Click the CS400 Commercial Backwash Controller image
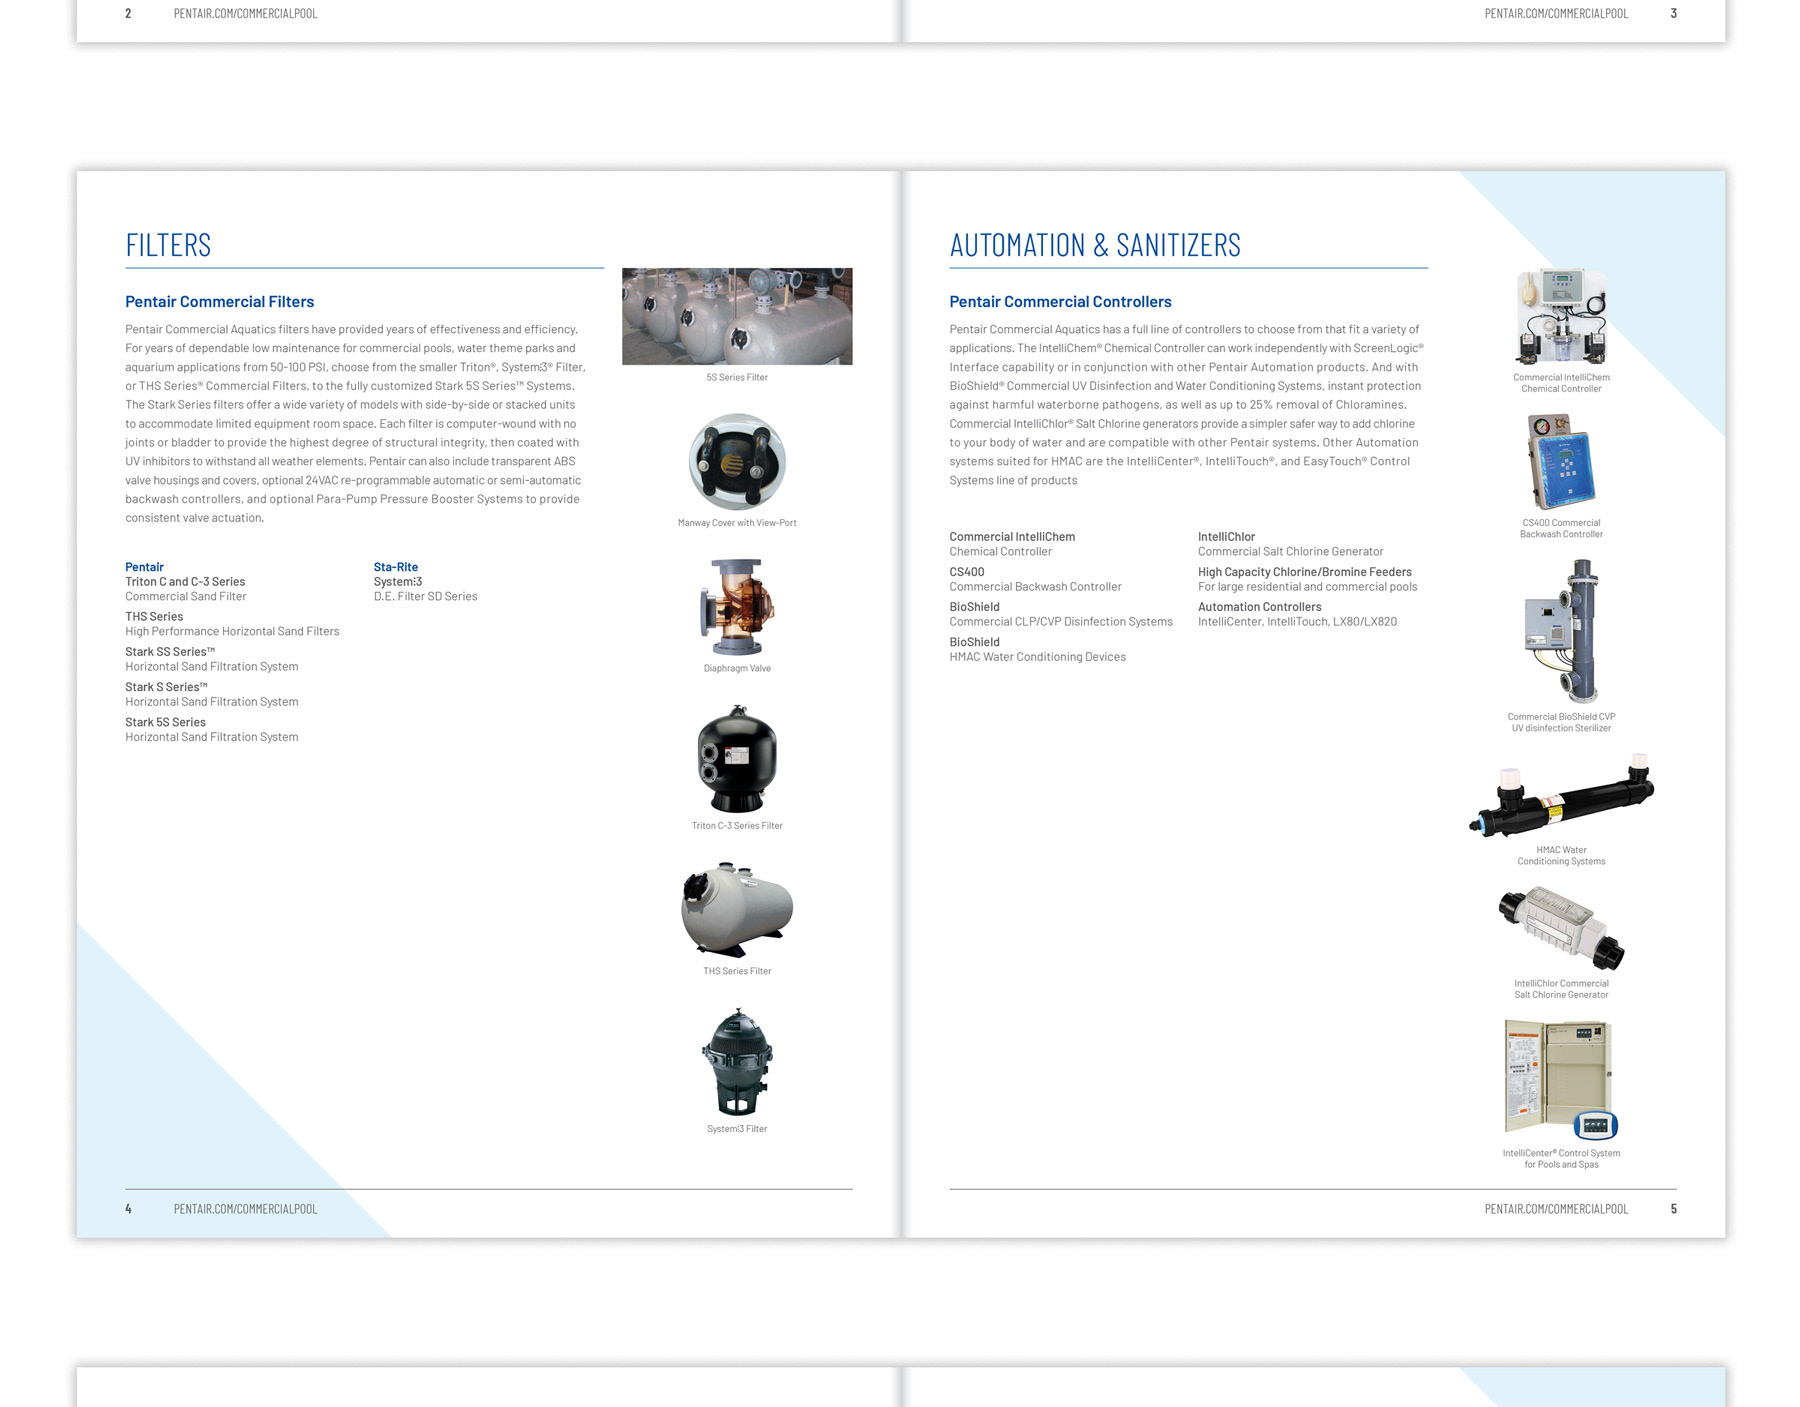The height and width of the screenshot is (1407, 1800). coord(1561,462)
